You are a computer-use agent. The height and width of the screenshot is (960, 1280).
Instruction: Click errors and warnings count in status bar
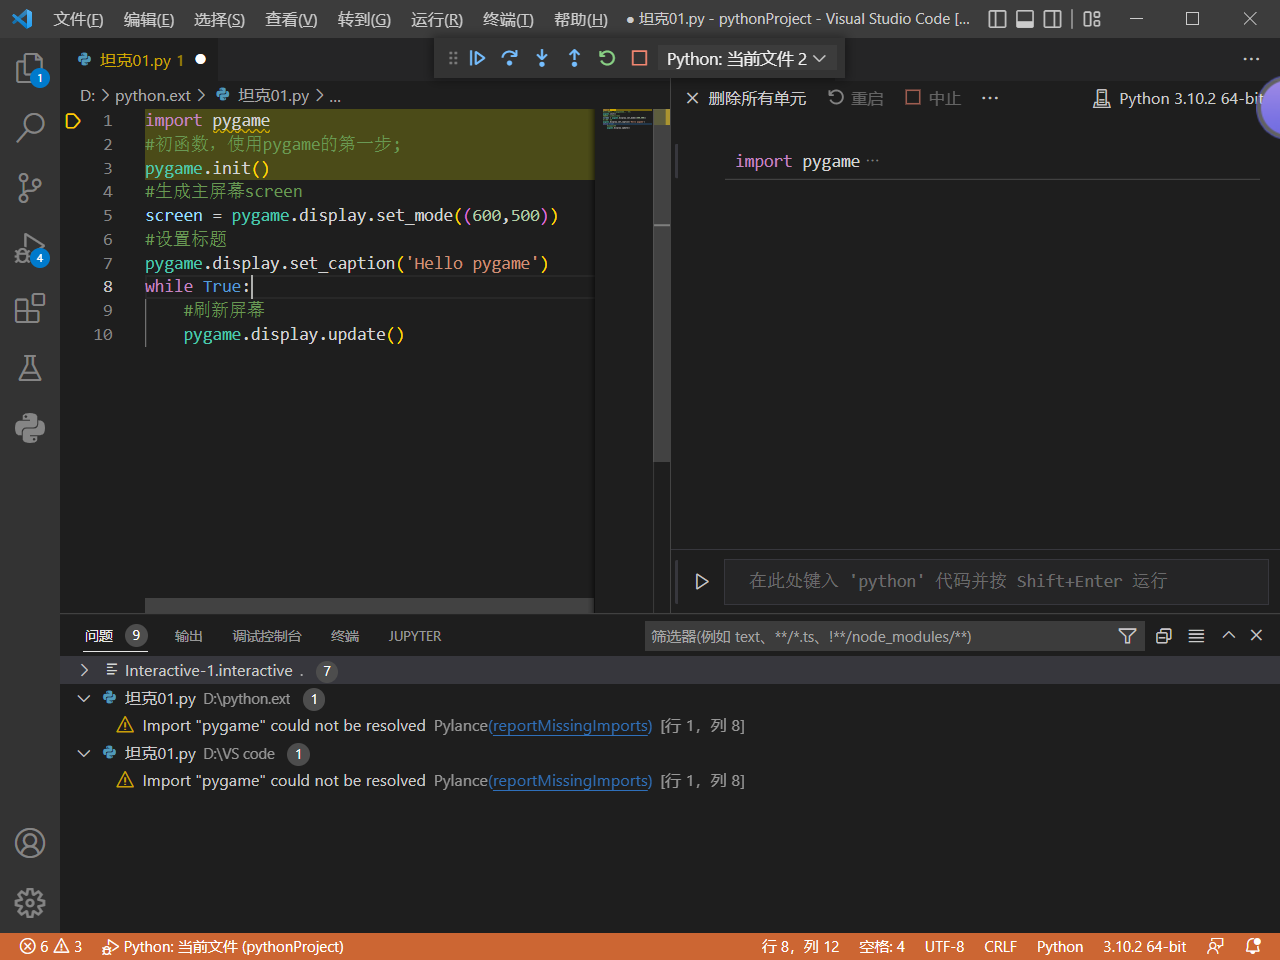[51, 946]
